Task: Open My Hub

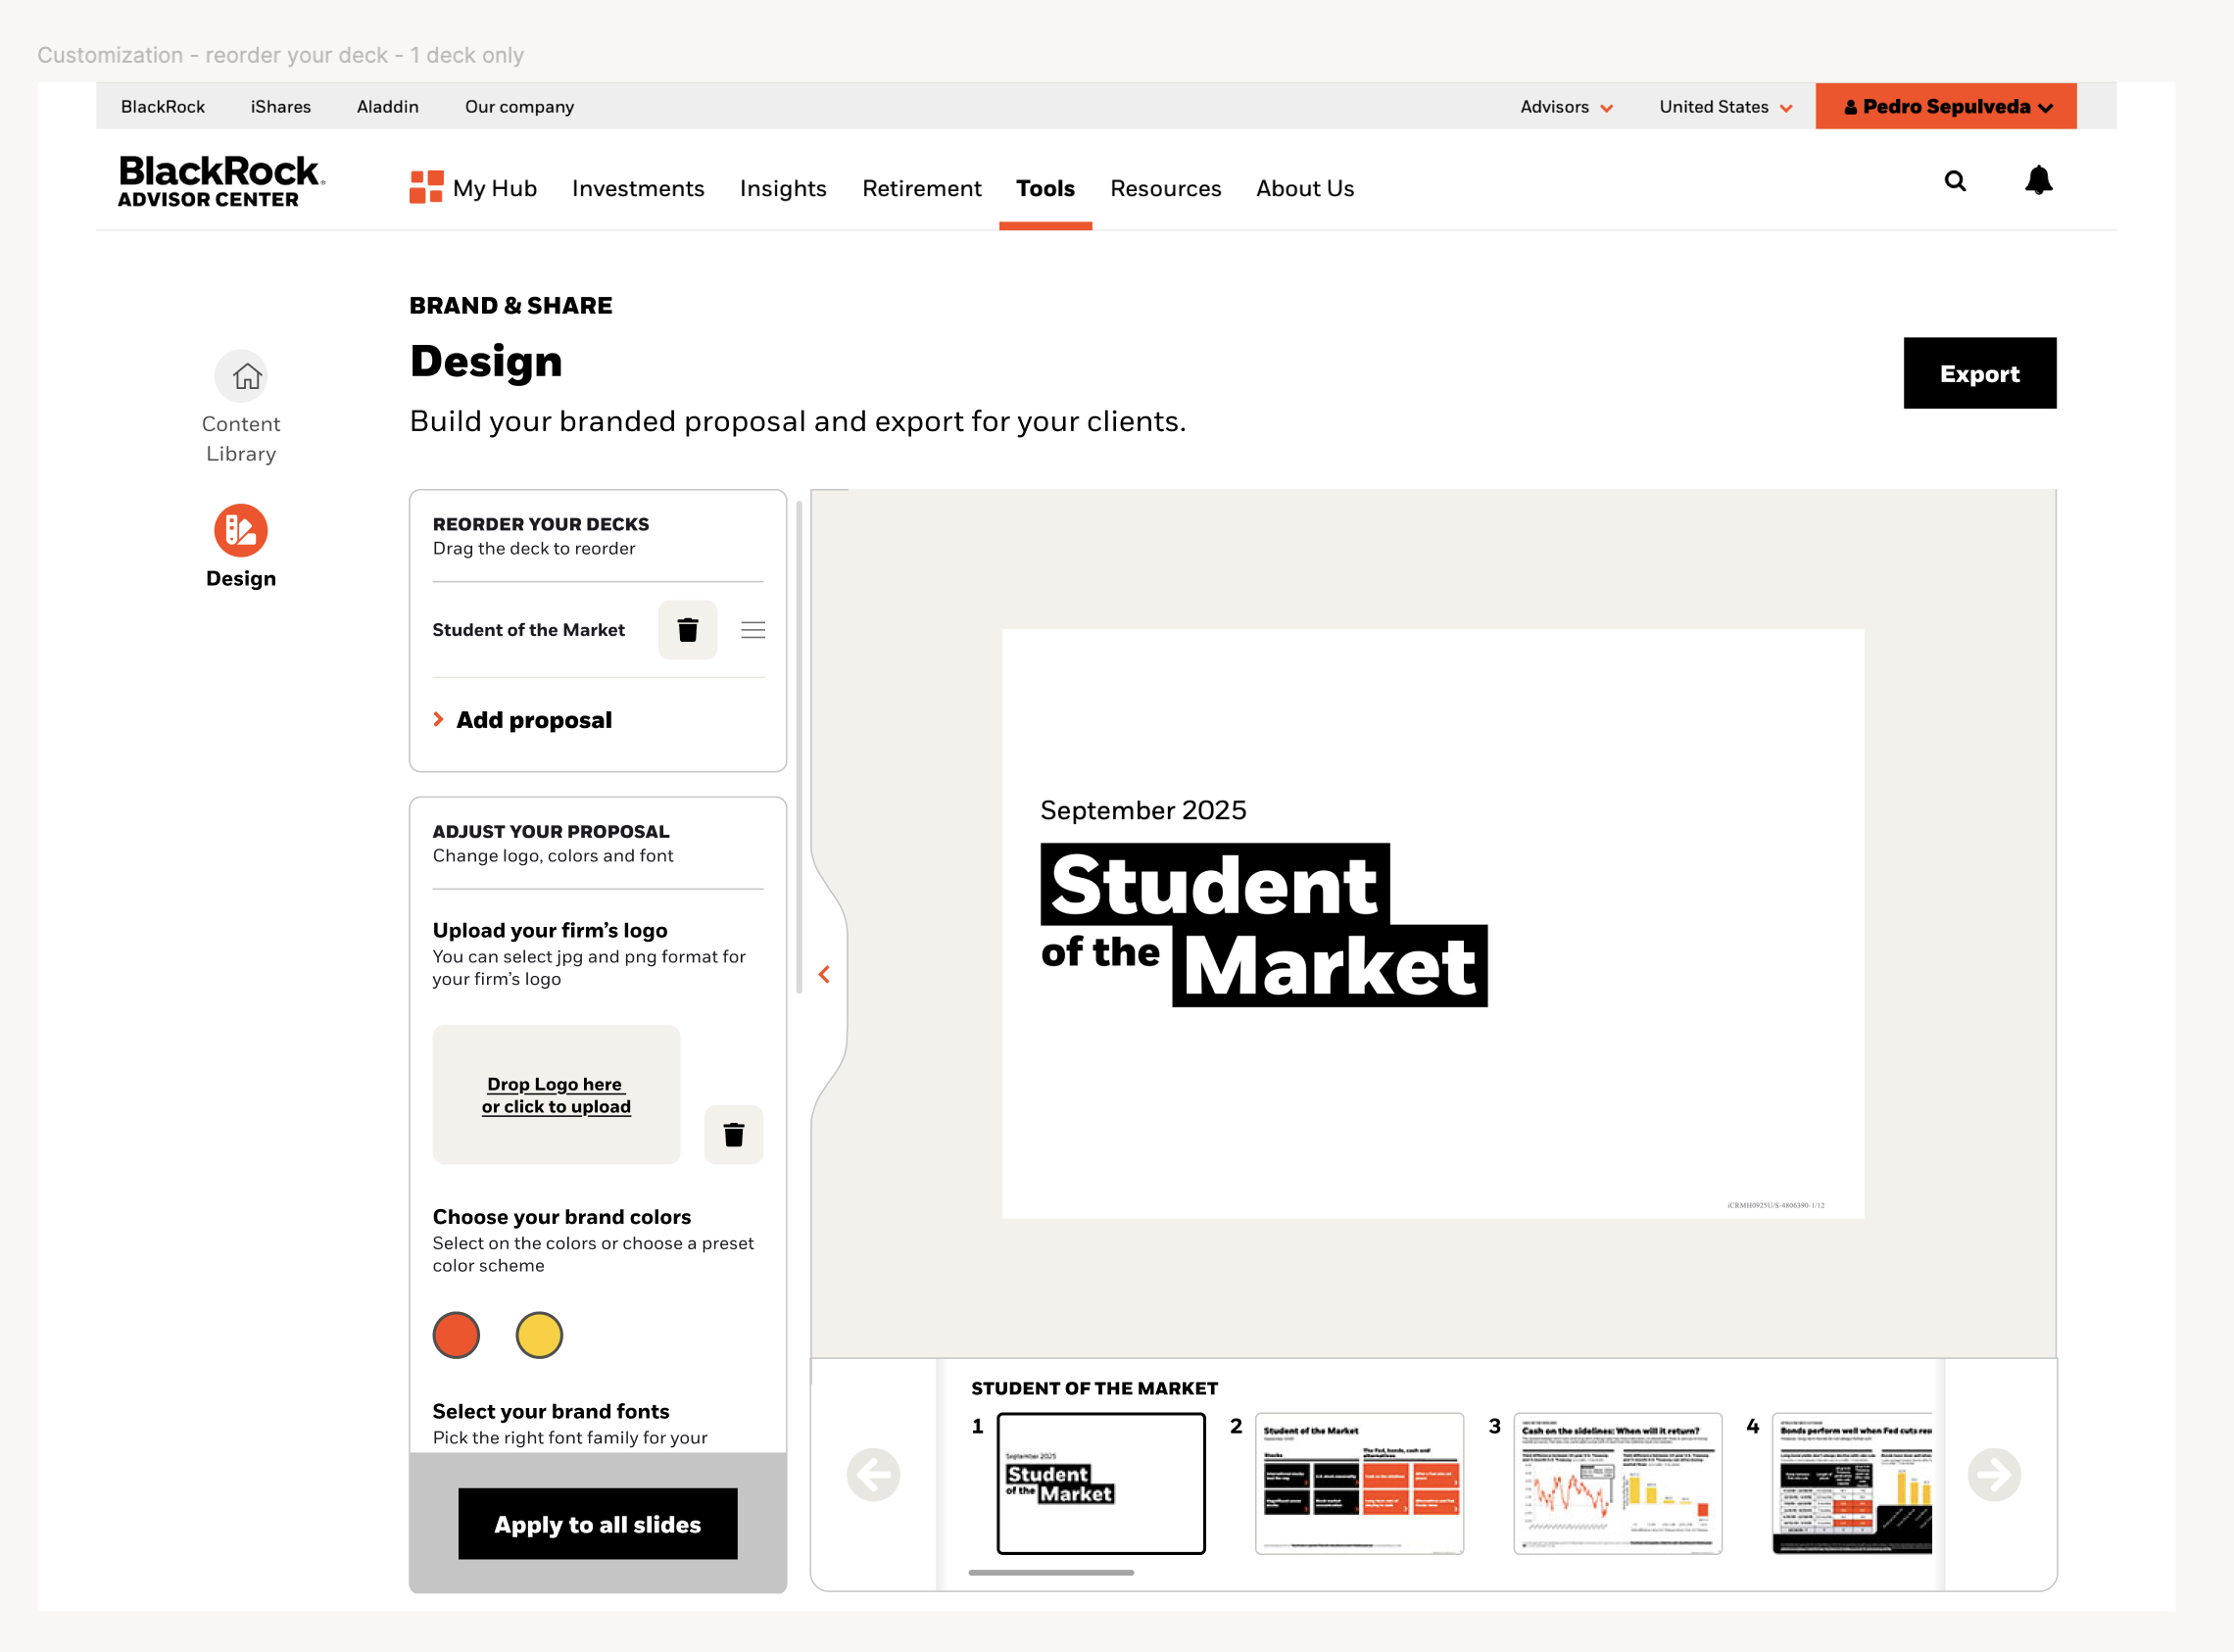Action: 495,188
